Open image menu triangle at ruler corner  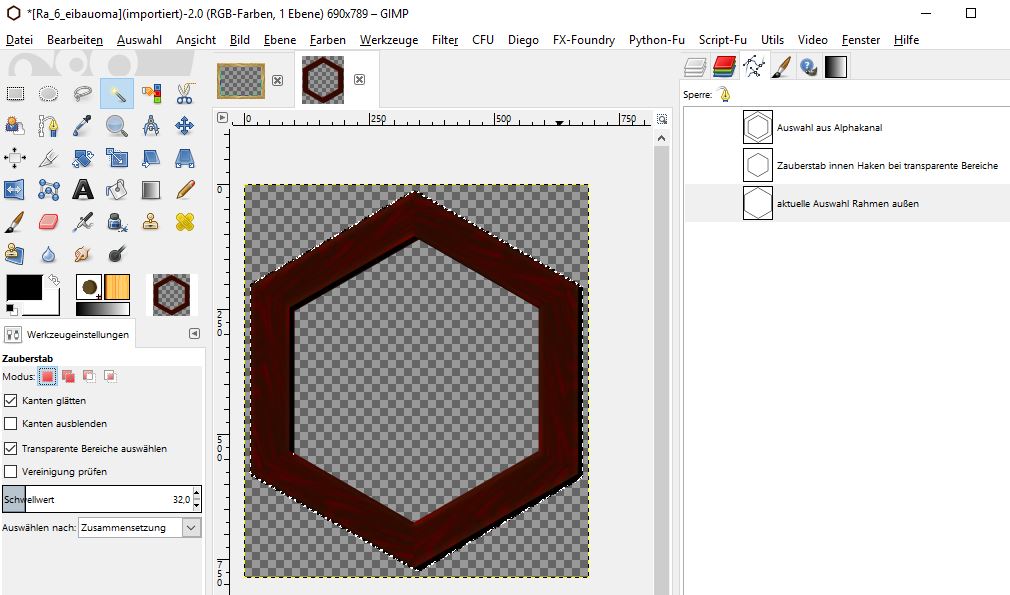pyautogui.click(x=222, y=118)
